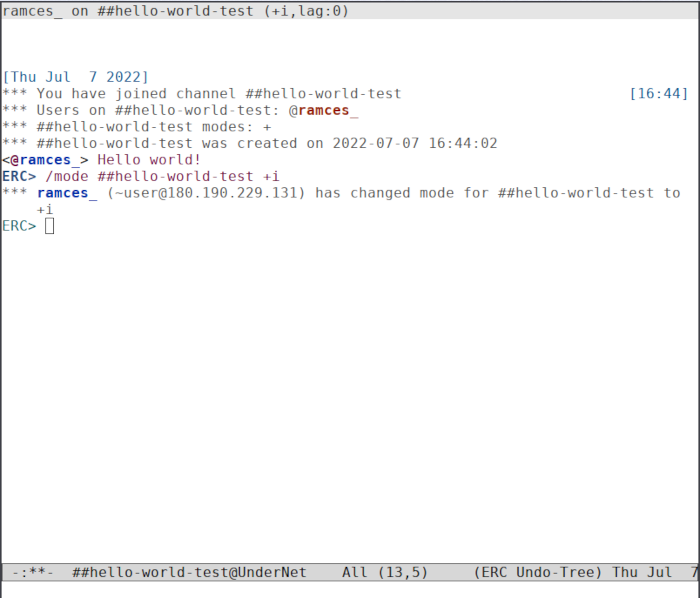Click the empty ERC> prompt input cursor
Screen dimensions: 700x598
[x=50, y=226]
